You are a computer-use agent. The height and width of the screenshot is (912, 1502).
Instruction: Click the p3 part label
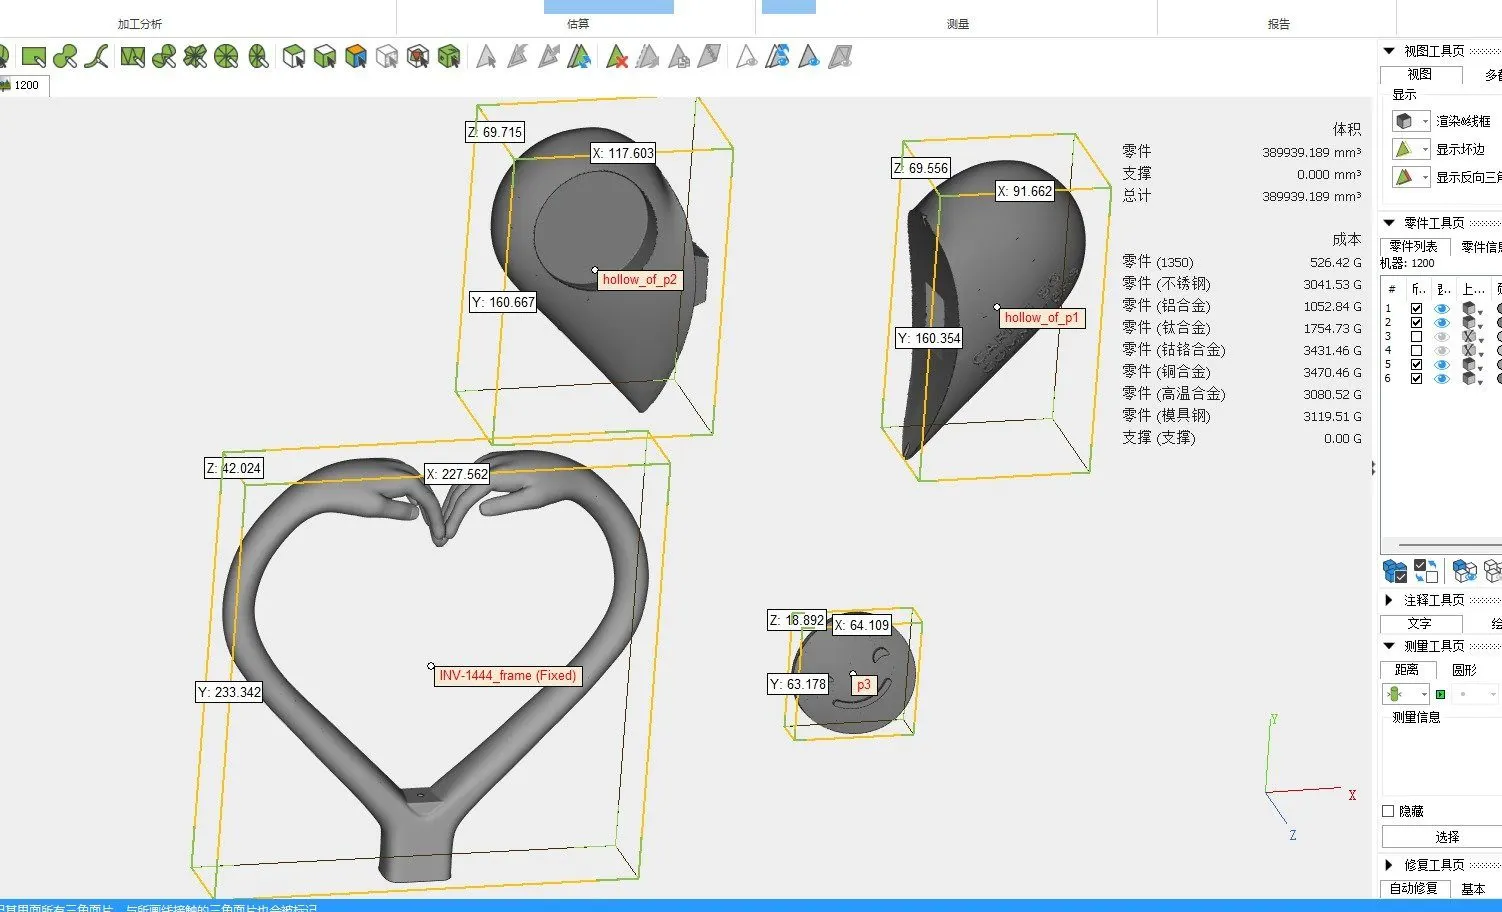[x=864, y=685]
